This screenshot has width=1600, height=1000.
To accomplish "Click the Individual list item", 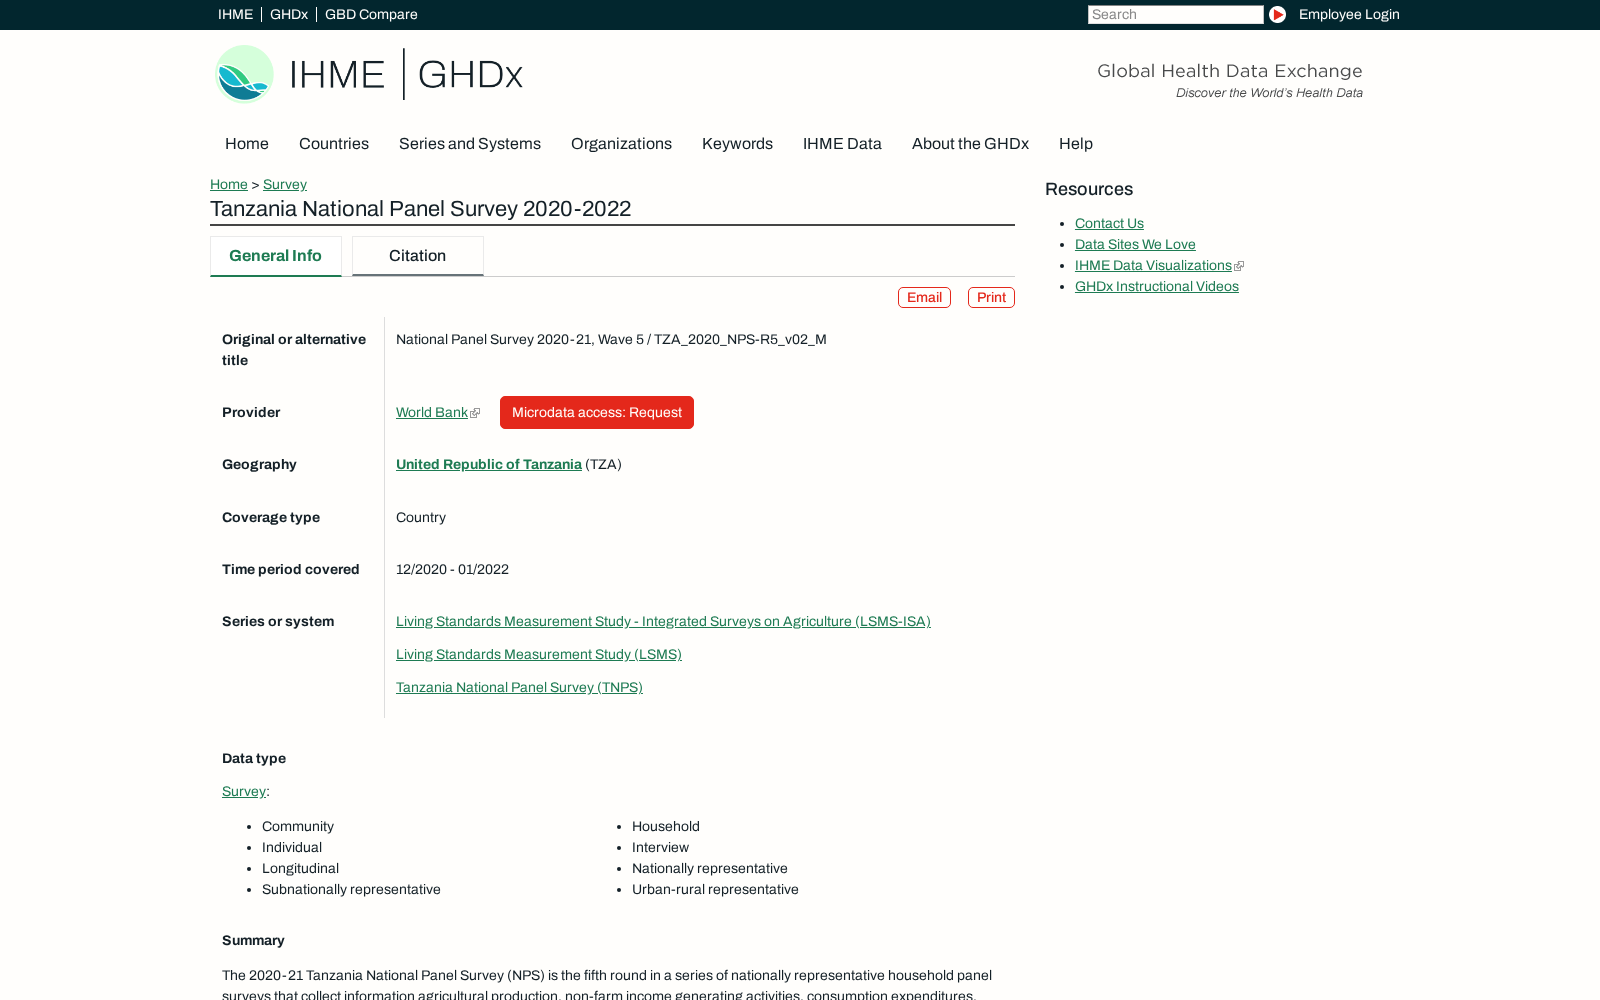I will (x=292, y=848).
